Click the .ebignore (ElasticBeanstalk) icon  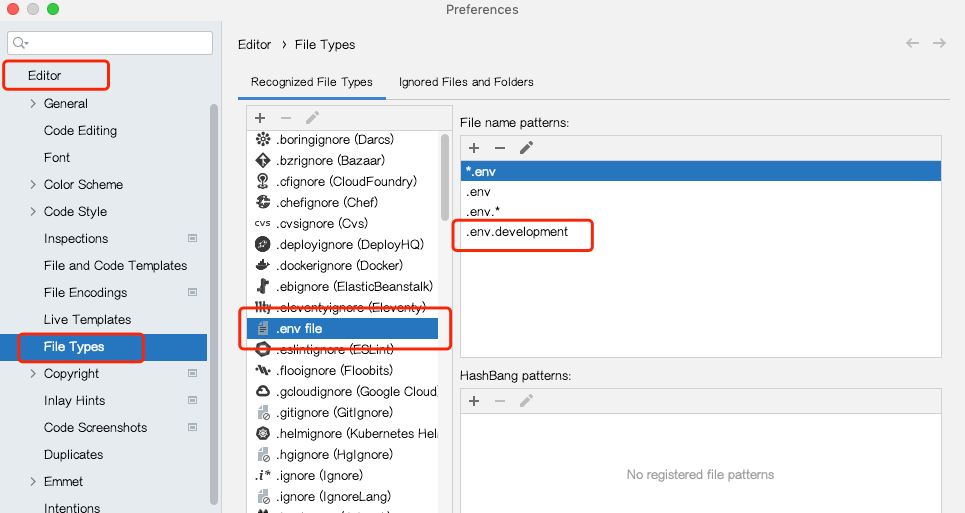pyautogui.click(x=263, y=286)
